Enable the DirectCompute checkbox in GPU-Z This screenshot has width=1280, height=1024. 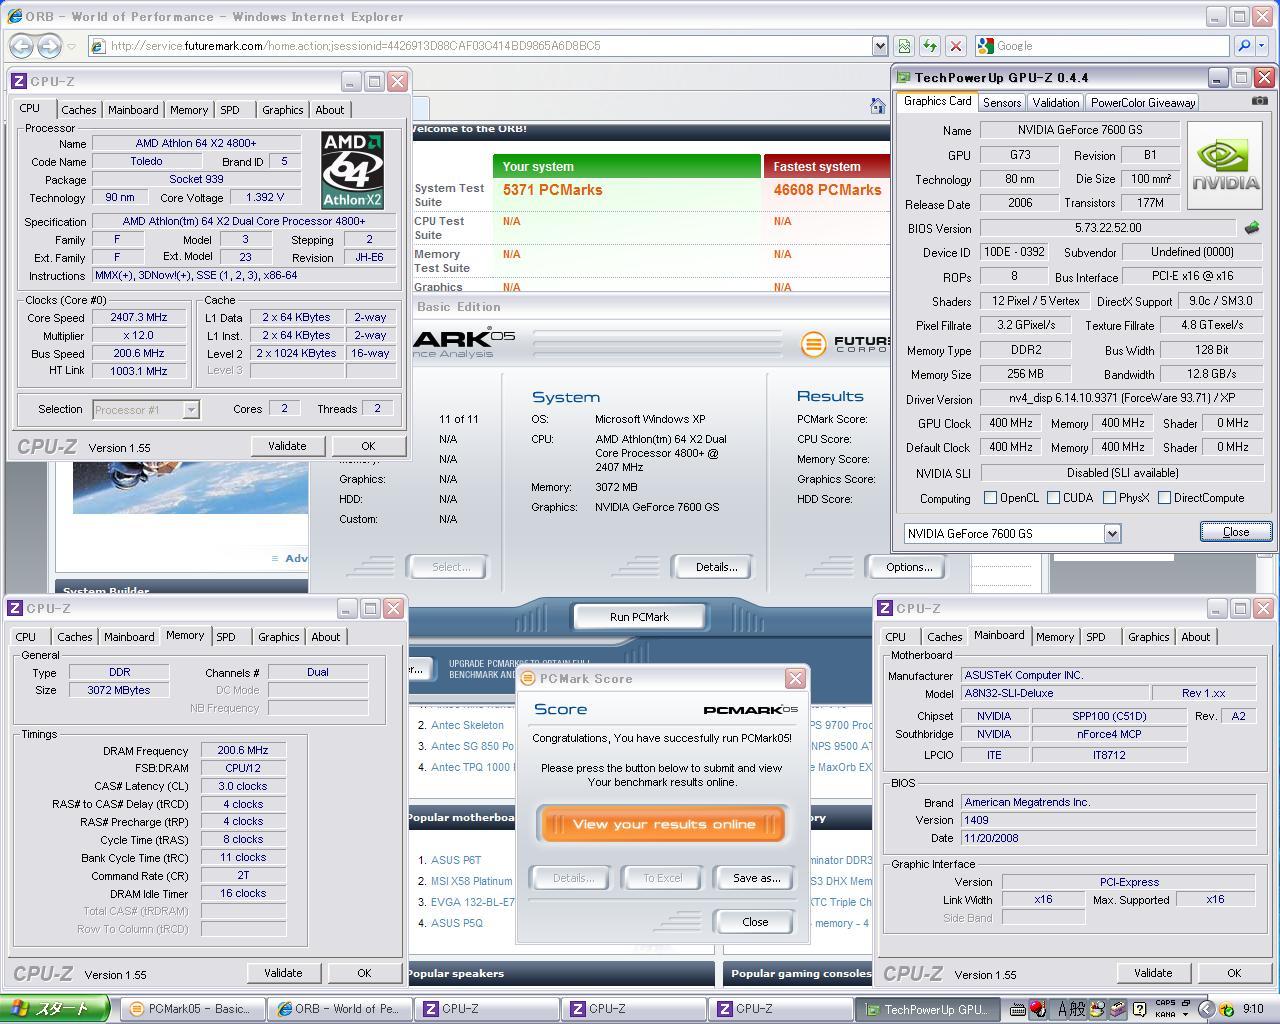(1164, 497)
